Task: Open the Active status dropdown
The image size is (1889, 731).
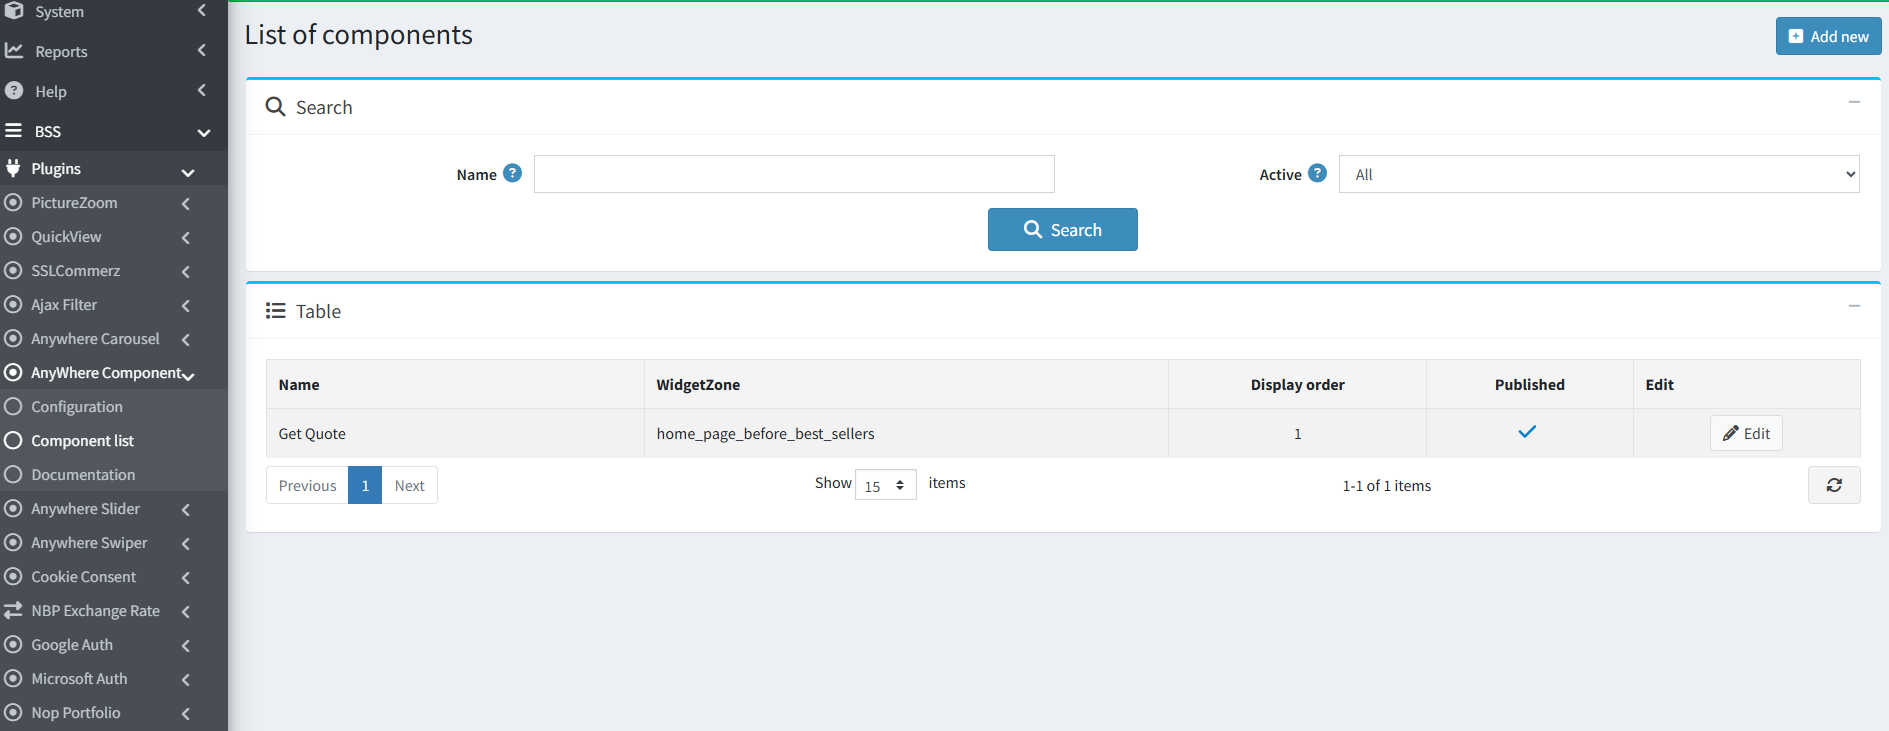Action: (1599, 174)
